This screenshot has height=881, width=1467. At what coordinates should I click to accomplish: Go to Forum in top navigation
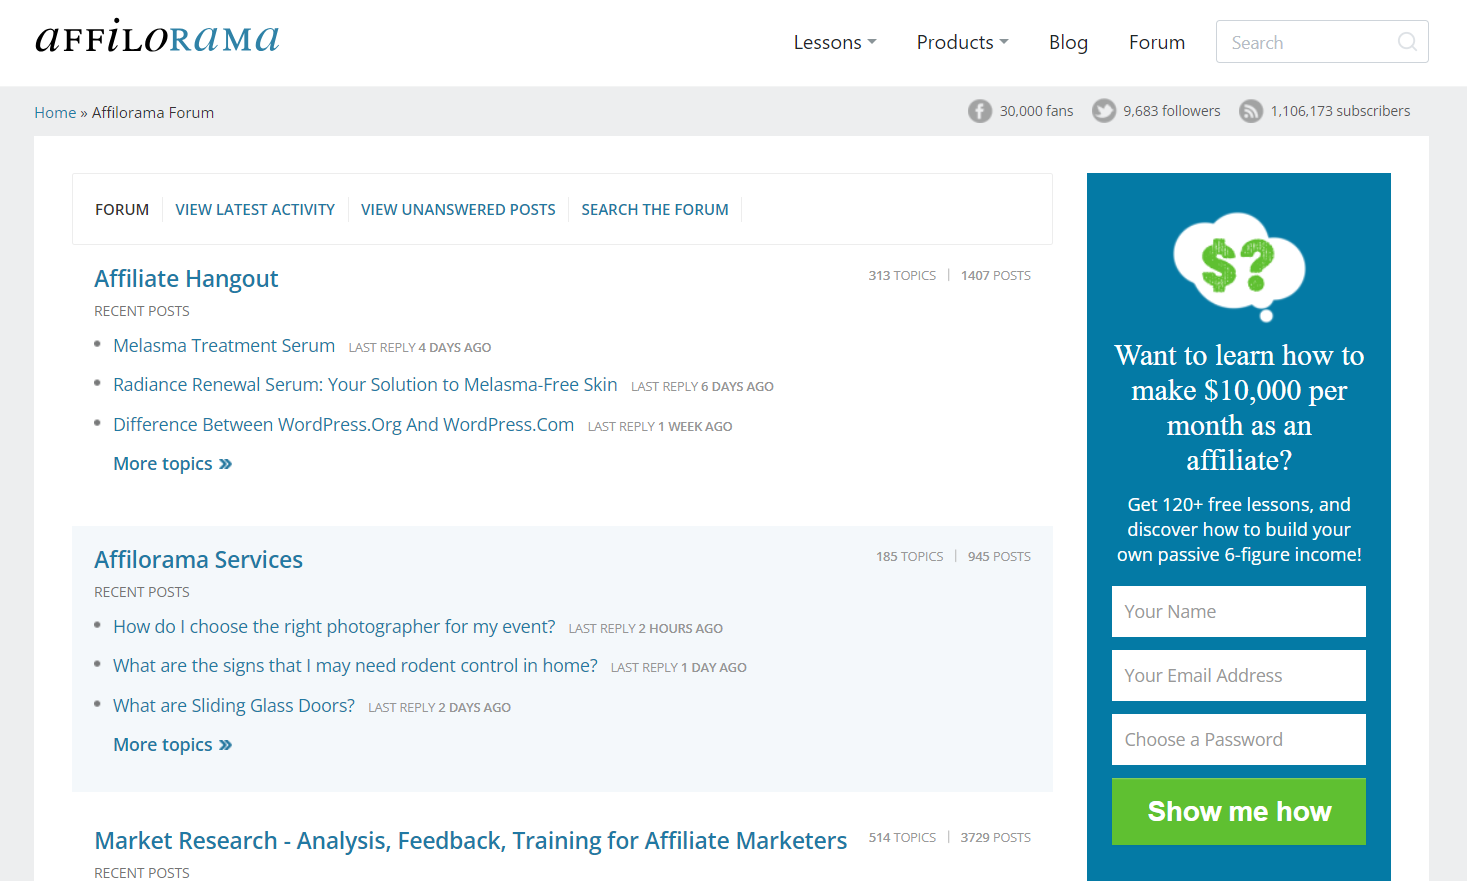[1157, 42]
